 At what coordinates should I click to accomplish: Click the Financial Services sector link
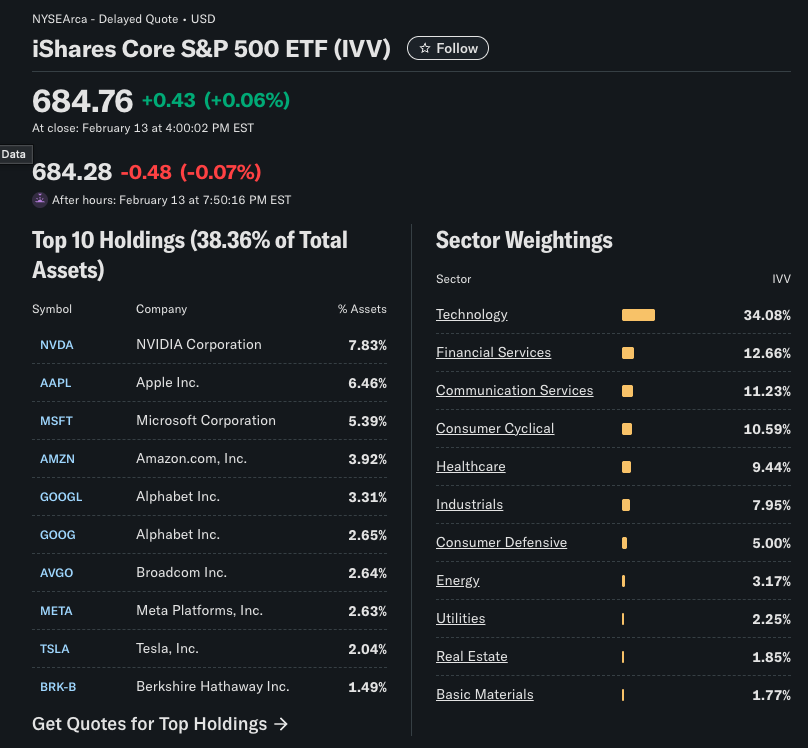[493, 353]
